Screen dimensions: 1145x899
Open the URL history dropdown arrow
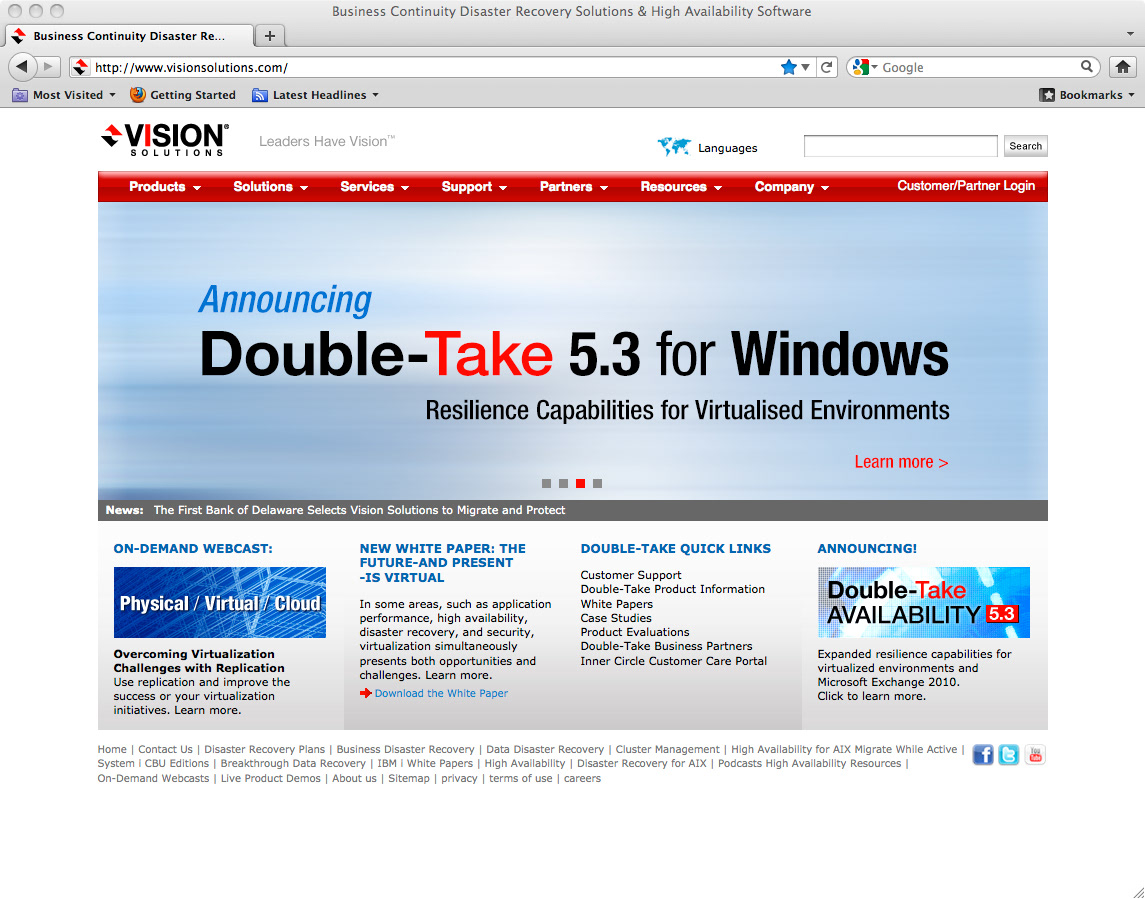(x=805, y=67)
